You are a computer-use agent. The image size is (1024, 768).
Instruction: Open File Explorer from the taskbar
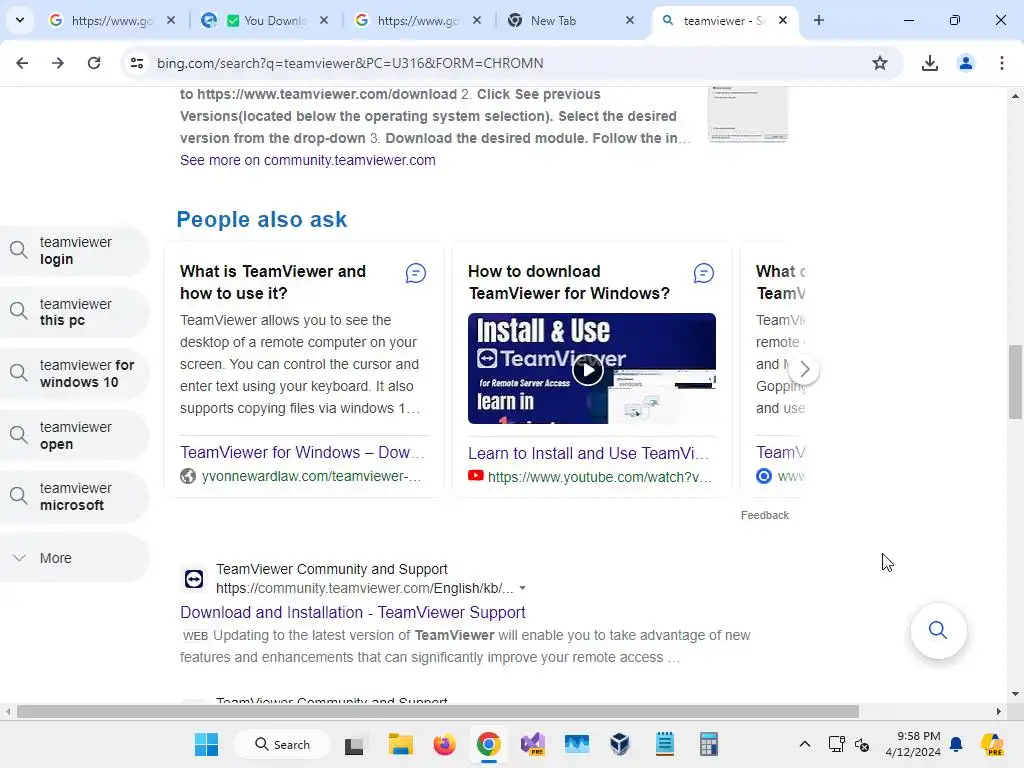(400, 744)
